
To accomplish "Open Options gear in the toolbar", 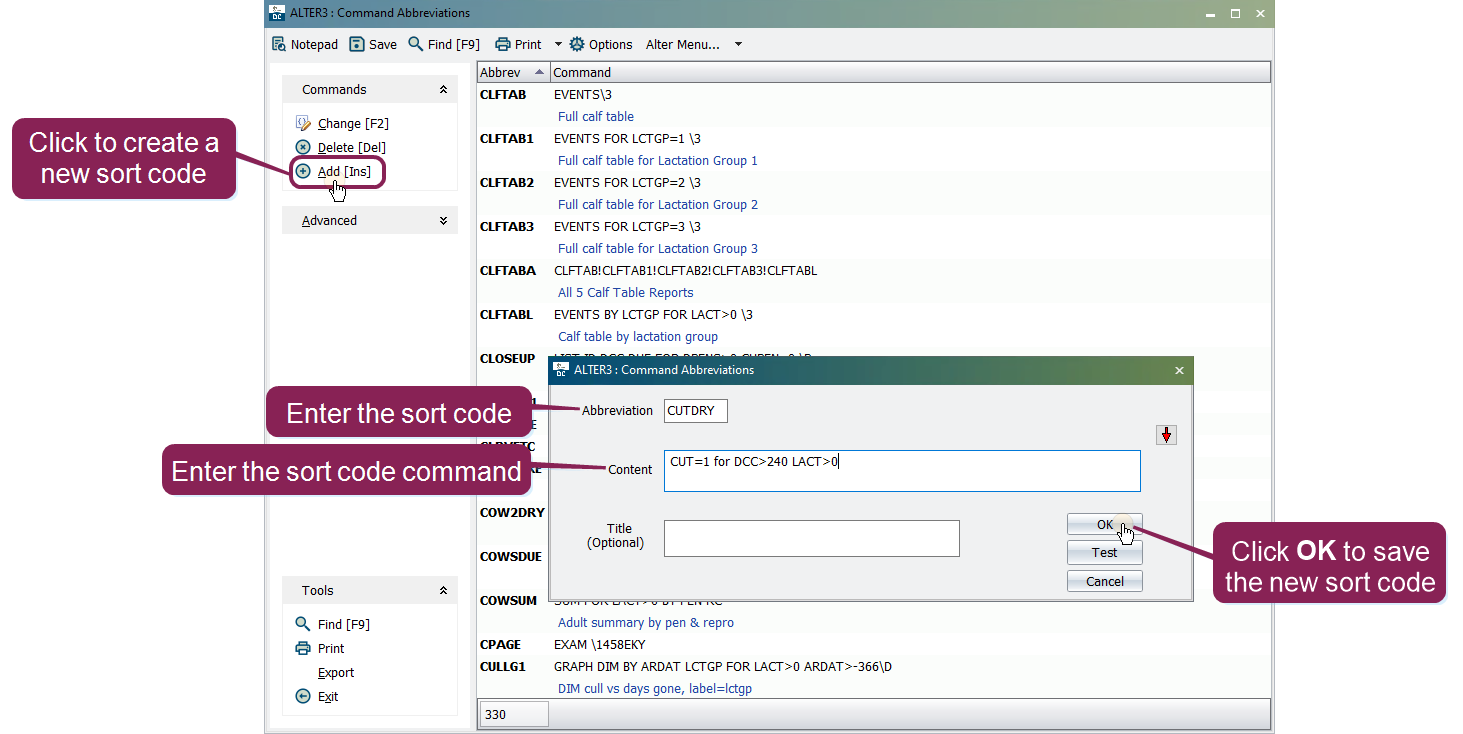I will (600, 44).
